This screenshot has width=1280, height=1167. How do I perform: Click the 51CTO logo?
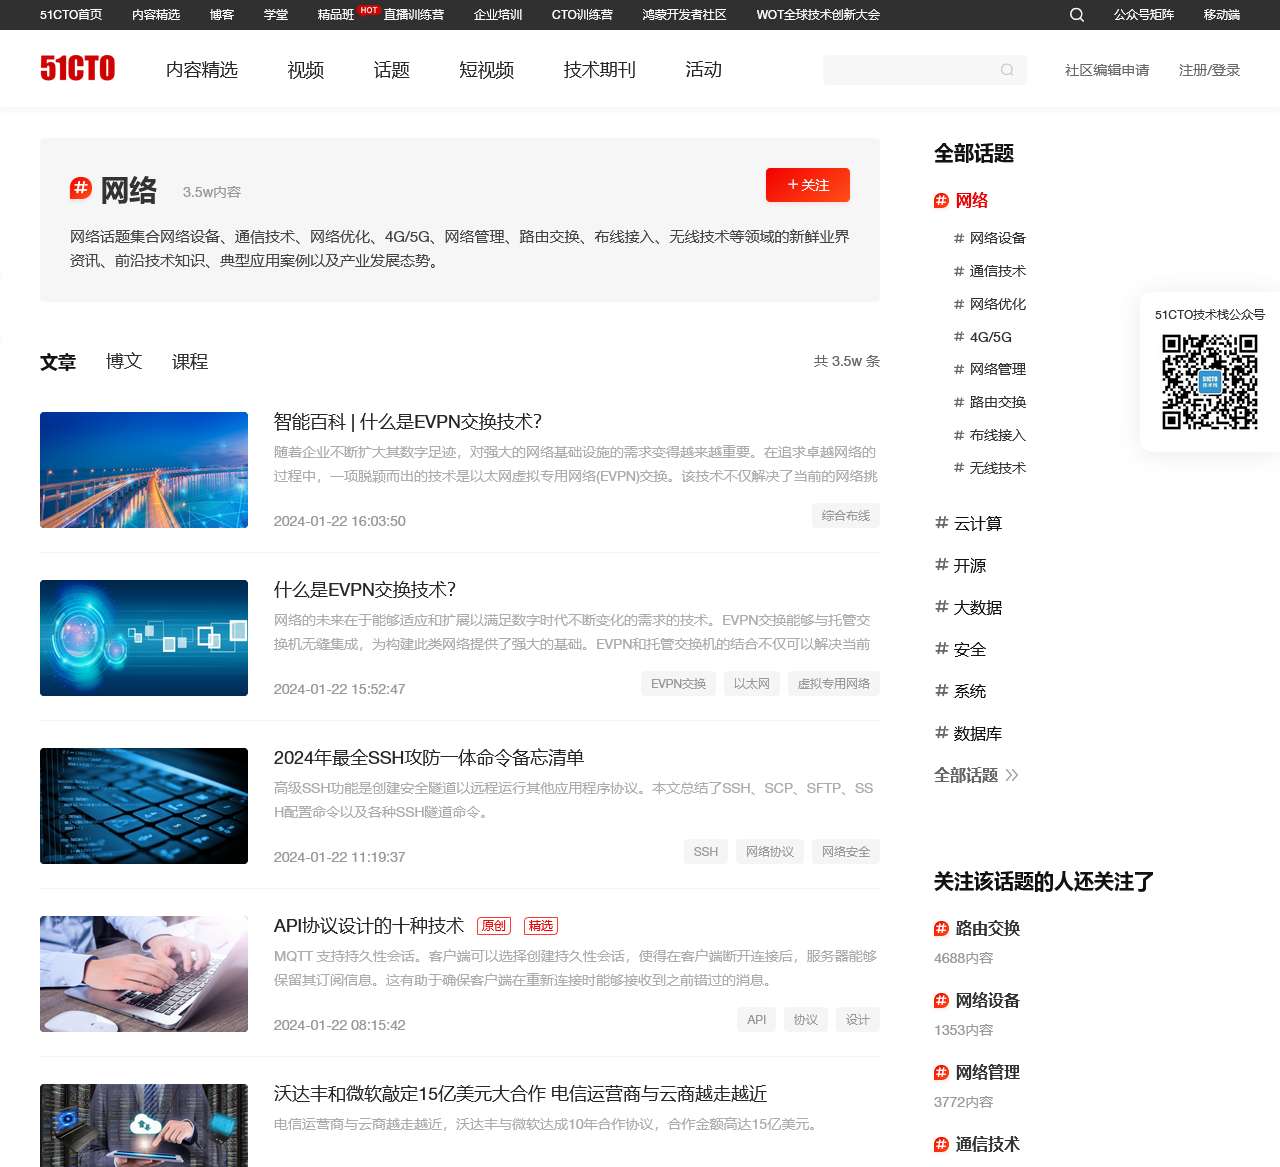pyautogui.click(x=77, y=68)
